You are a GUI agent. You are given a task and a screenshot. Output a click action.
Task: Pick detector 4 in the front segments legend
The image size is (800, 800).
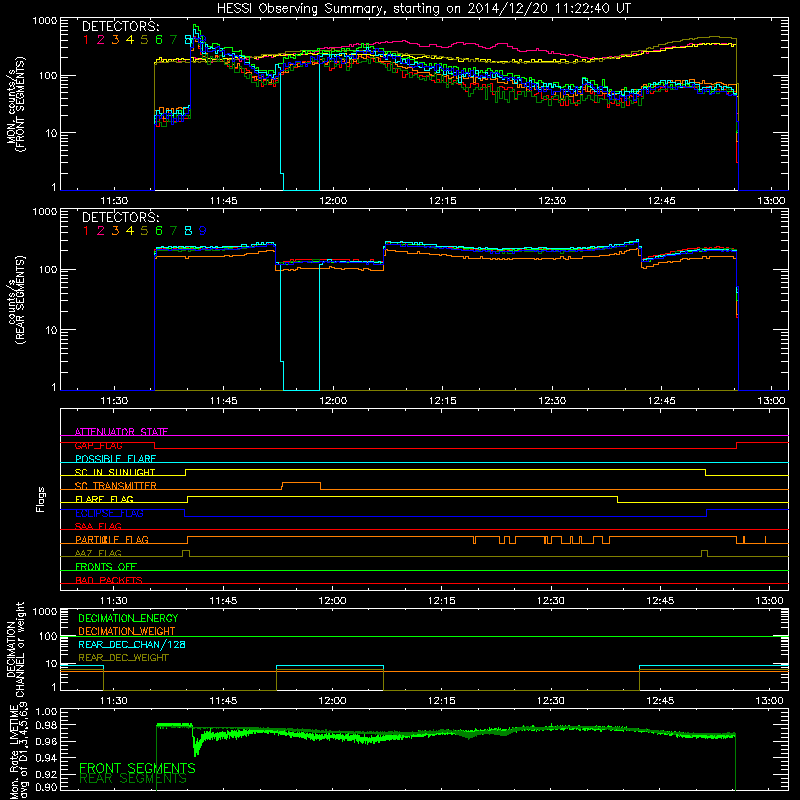point(130,40)
